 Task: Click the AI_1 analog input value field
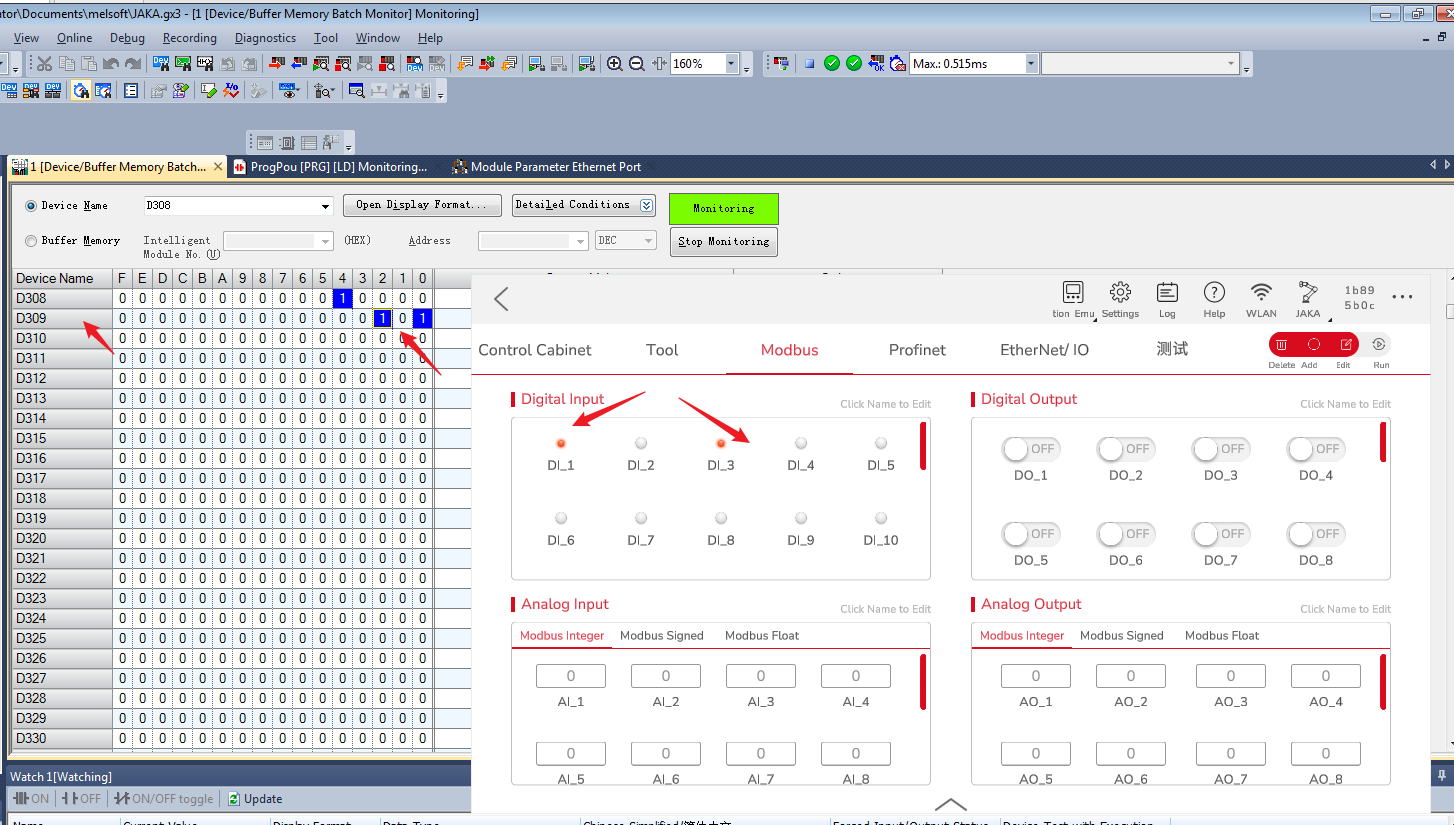pyautogui.click(x=570, y=676)
